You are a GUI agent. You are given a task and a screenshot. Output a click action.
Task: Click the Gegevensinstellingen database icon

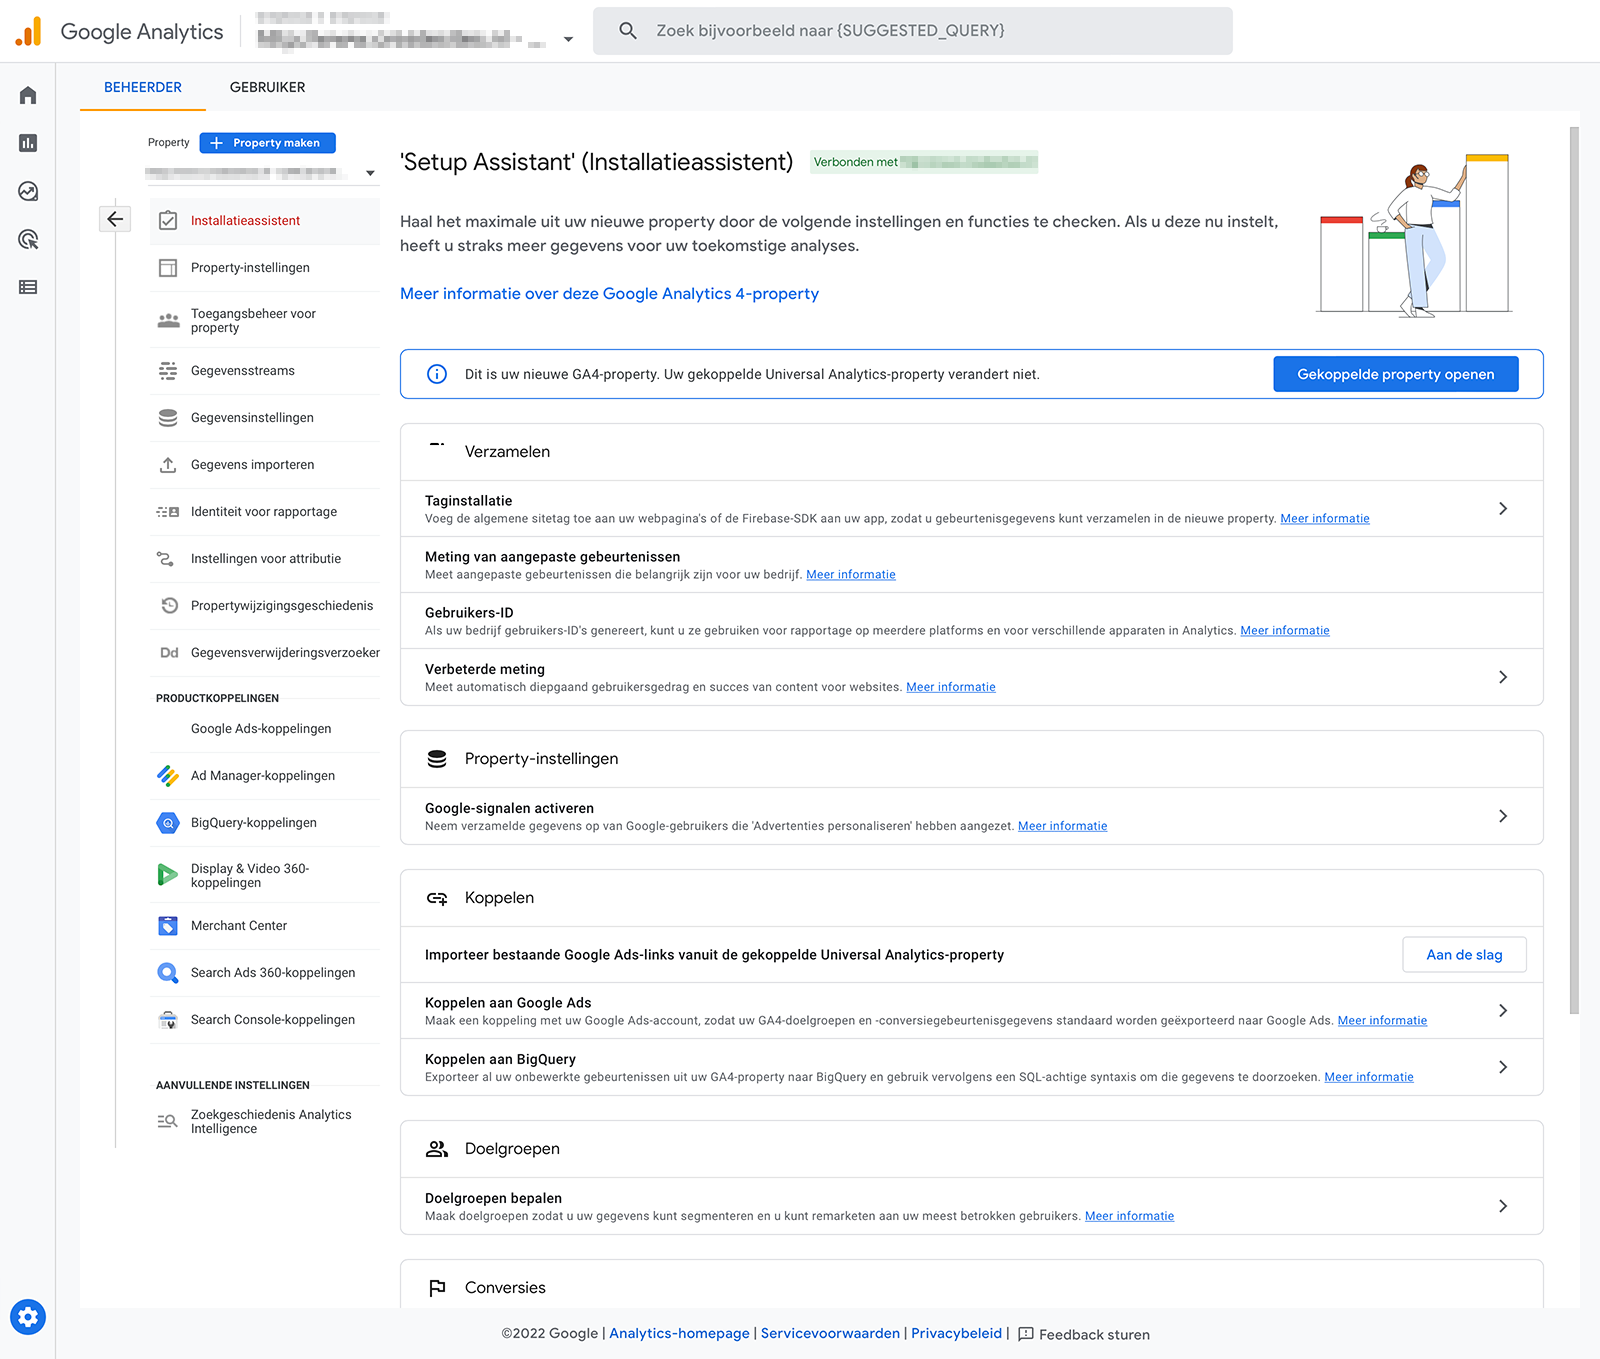point(168,418)
